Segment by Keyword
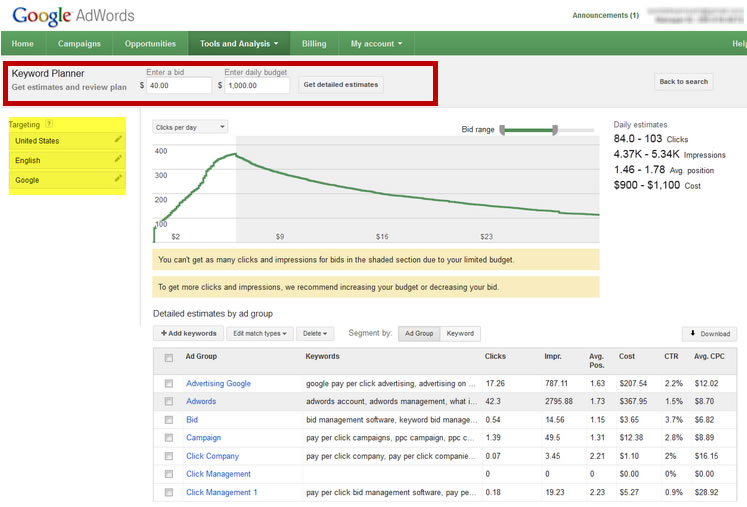Viewport: 747px width, 507px height. 460,334
